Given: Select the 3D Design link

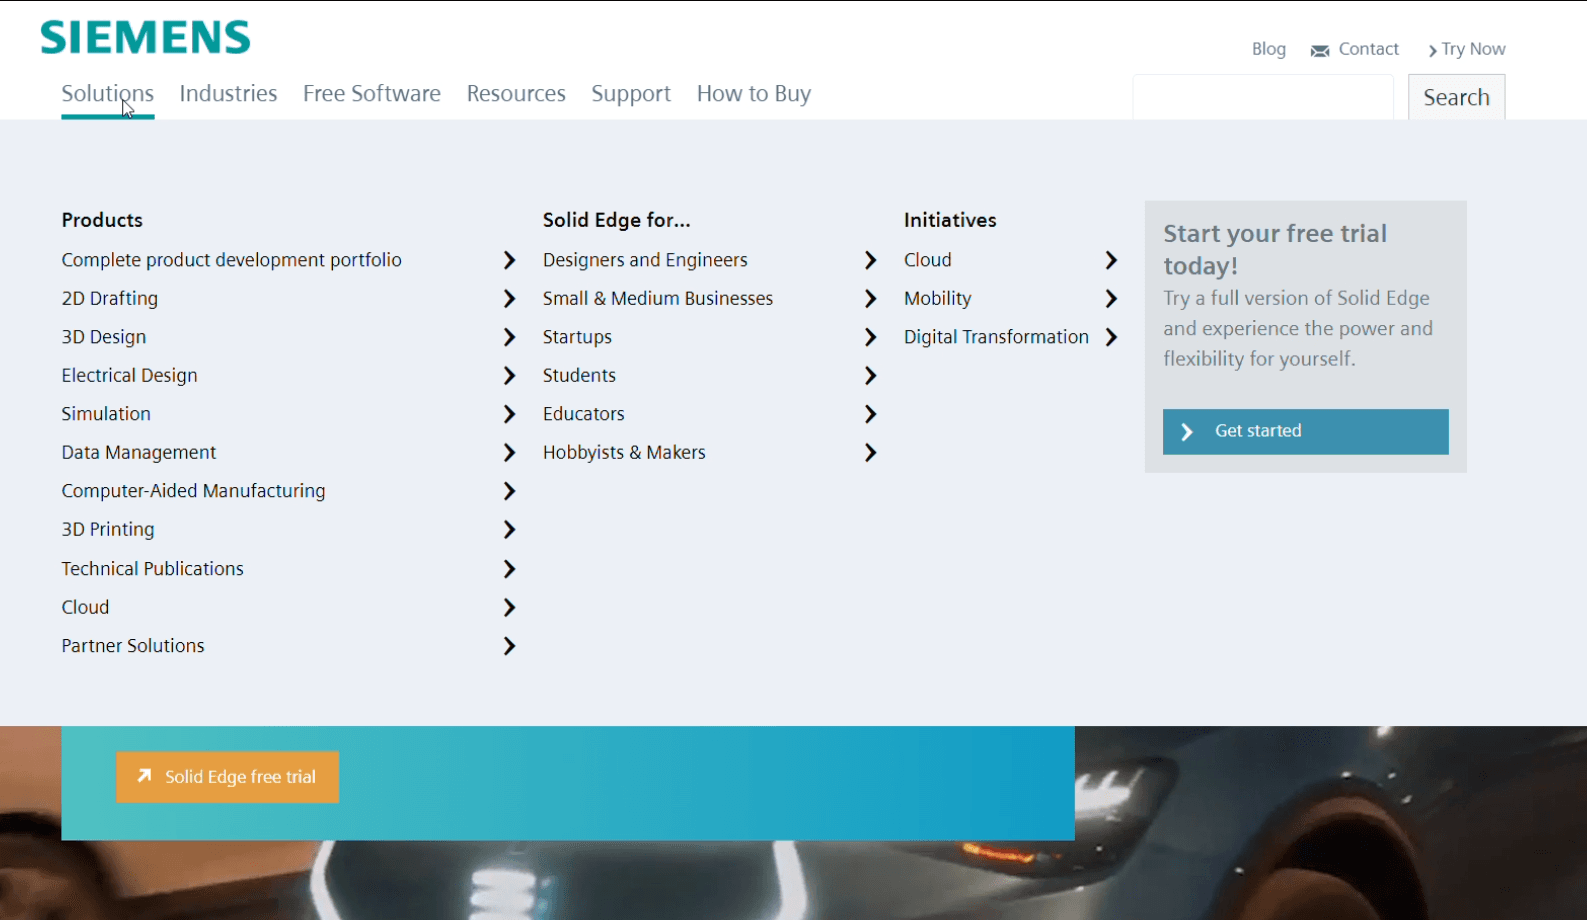Looking at the screenshot, I should (x=104, y=337).
